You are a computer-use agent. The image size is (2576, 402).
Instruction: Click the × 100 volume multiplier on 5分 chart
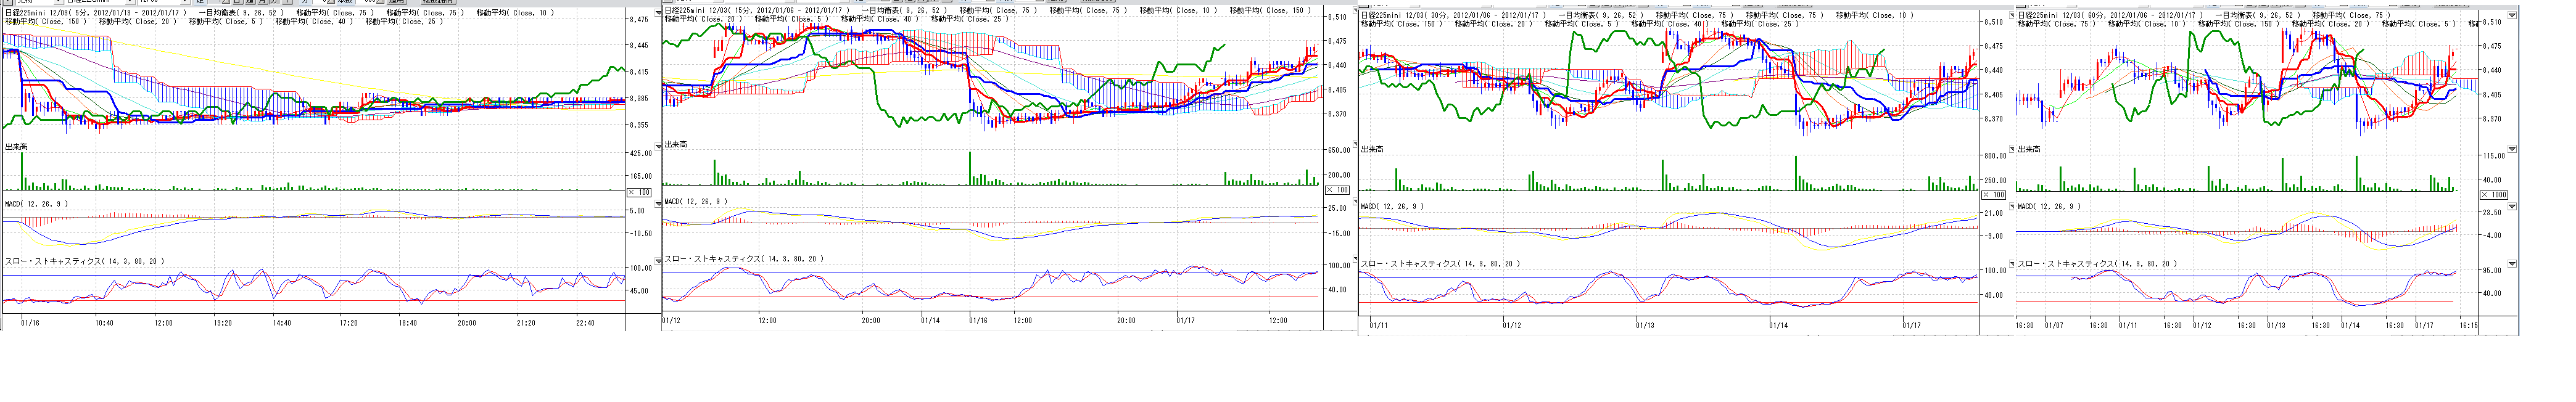point(639,192)
